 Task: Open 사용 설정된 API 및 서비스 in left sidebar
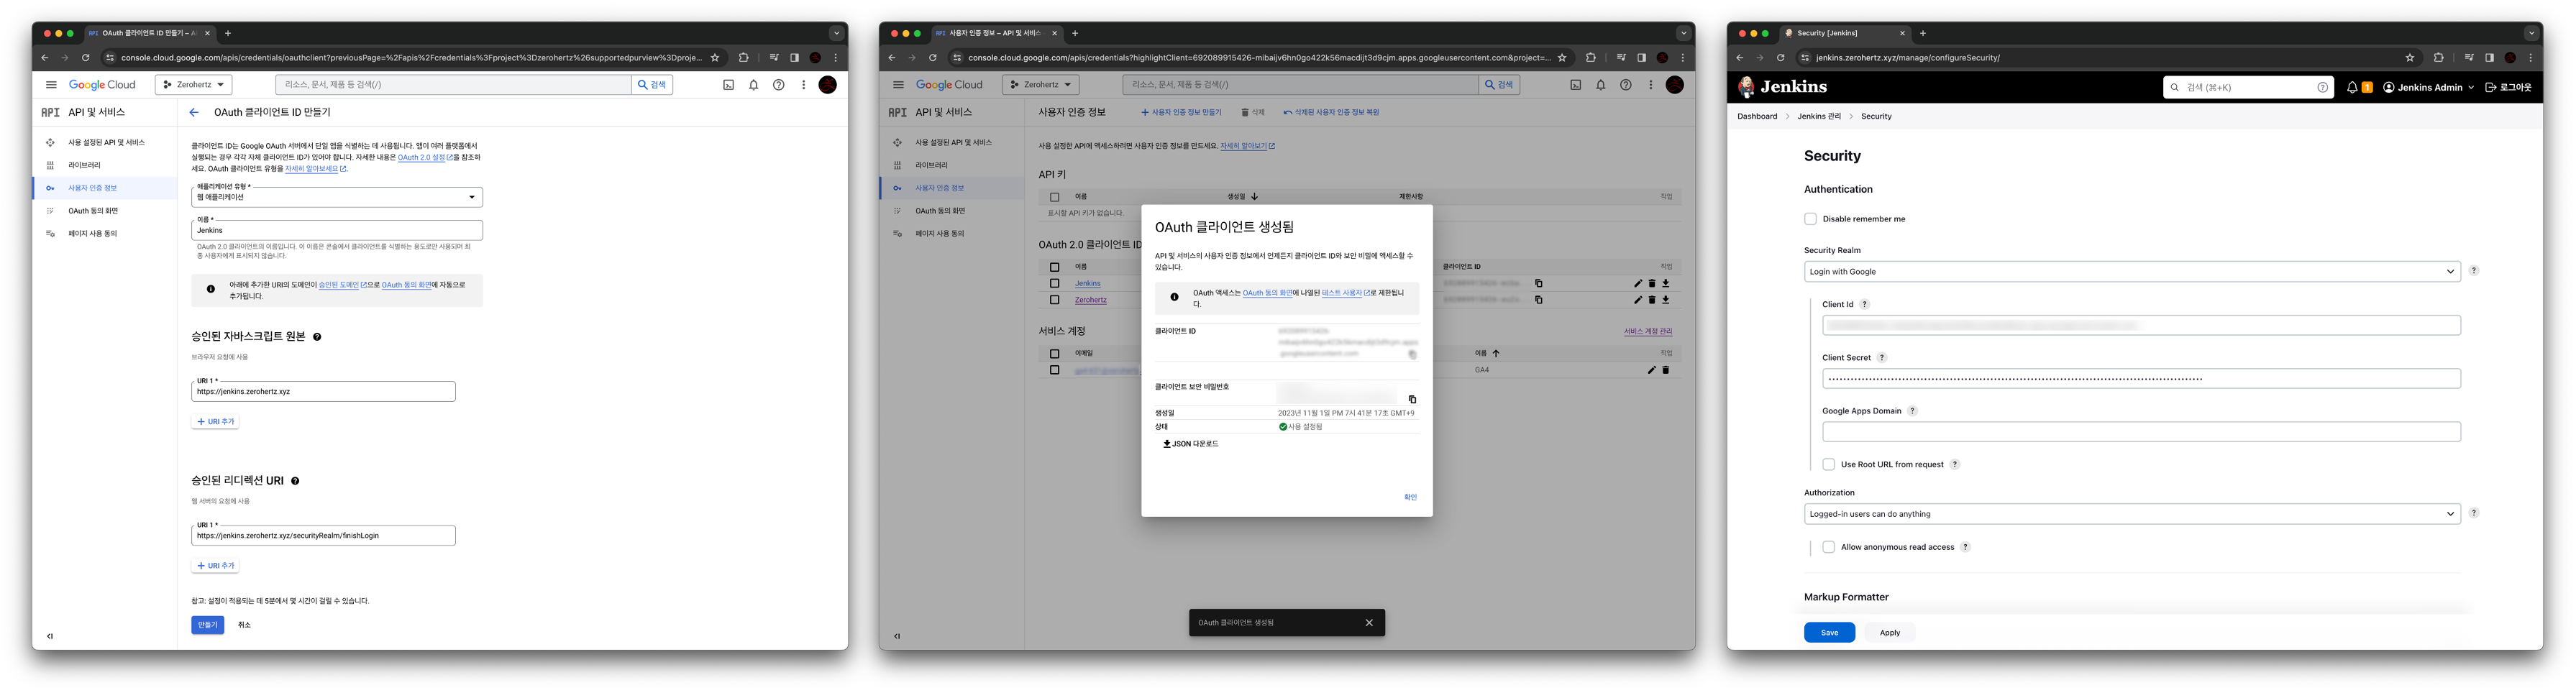click(106, 142)
